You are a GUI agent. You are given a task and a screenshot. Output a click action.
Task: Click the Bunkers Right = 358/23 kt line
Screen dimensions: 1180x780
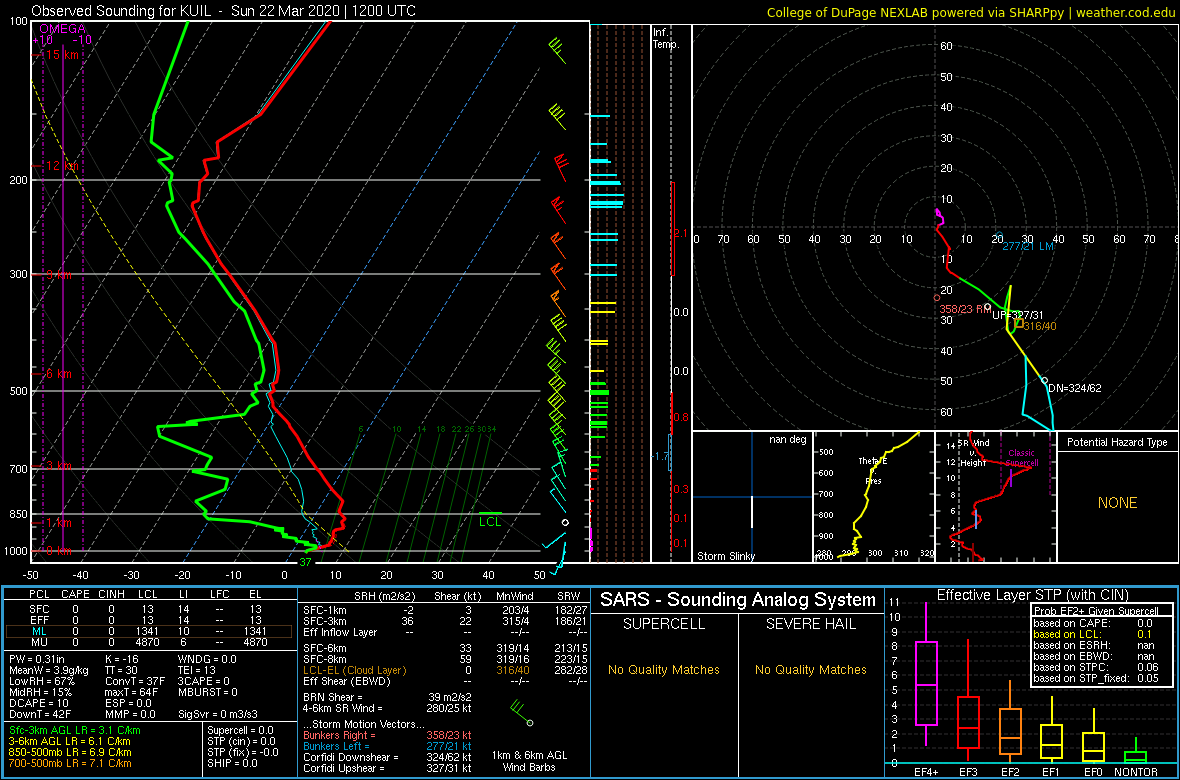387,734
